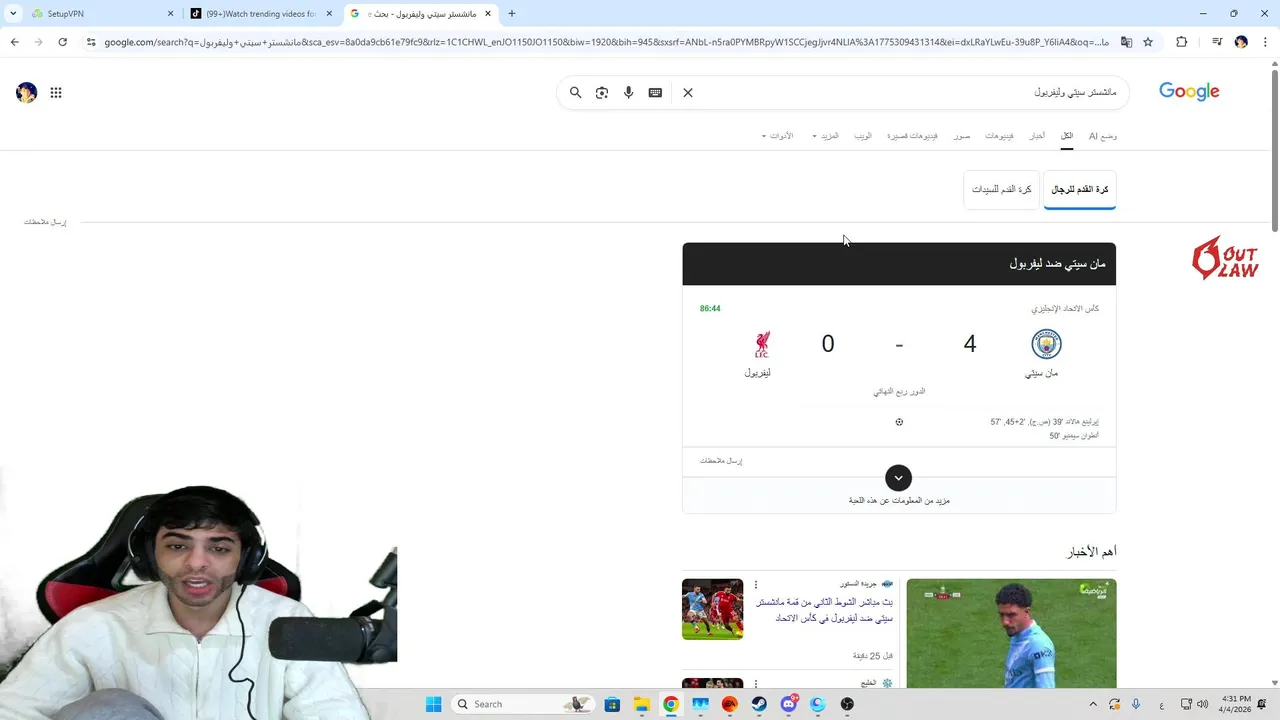Select كرة القدم للرجال men's football chip
The height and width of the screenshot is (720, 1280).
(1080, 189)
